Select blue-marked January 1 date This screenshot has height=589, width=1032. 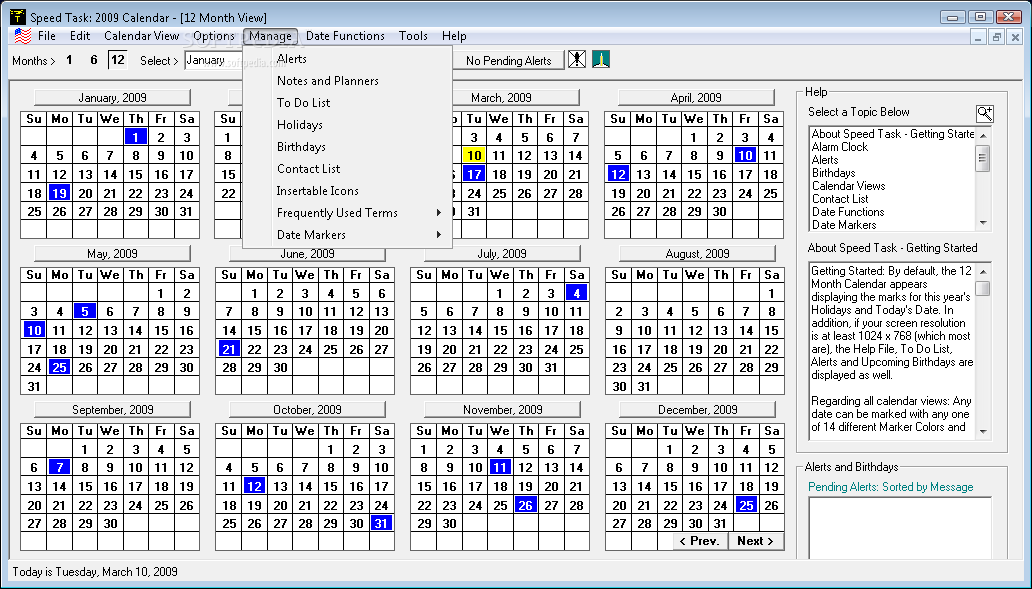pyautogui.click(x=136, y=137)
